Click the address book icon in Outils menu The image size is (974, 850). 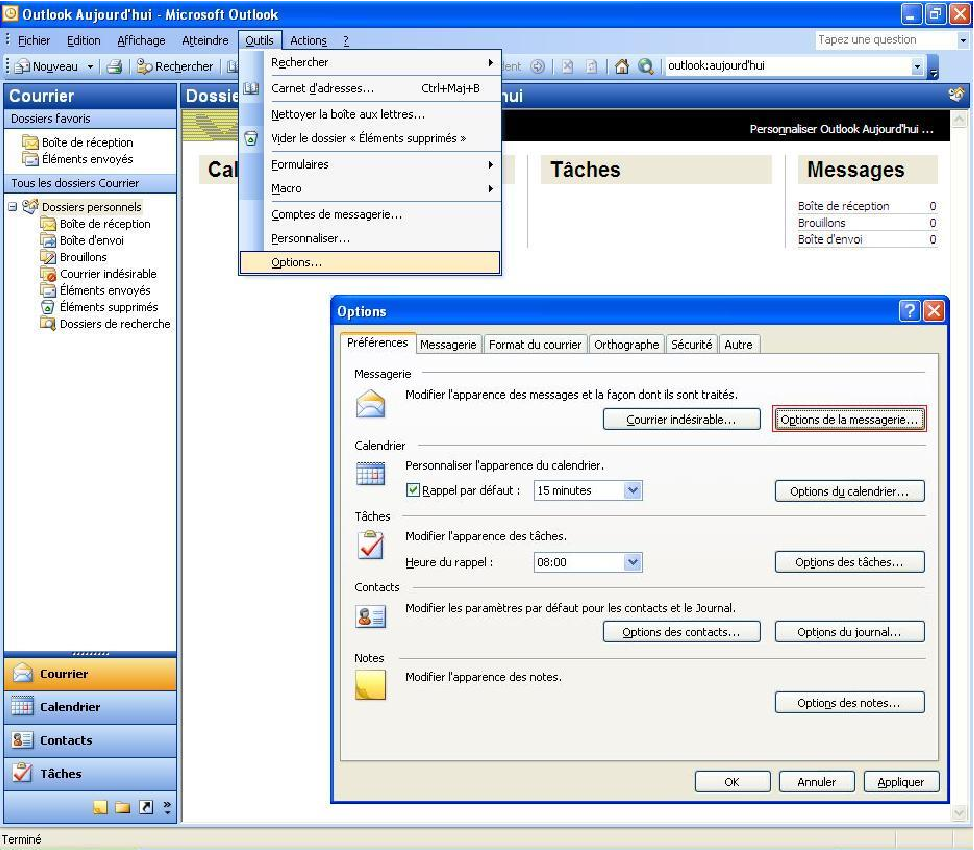point(251,88)
